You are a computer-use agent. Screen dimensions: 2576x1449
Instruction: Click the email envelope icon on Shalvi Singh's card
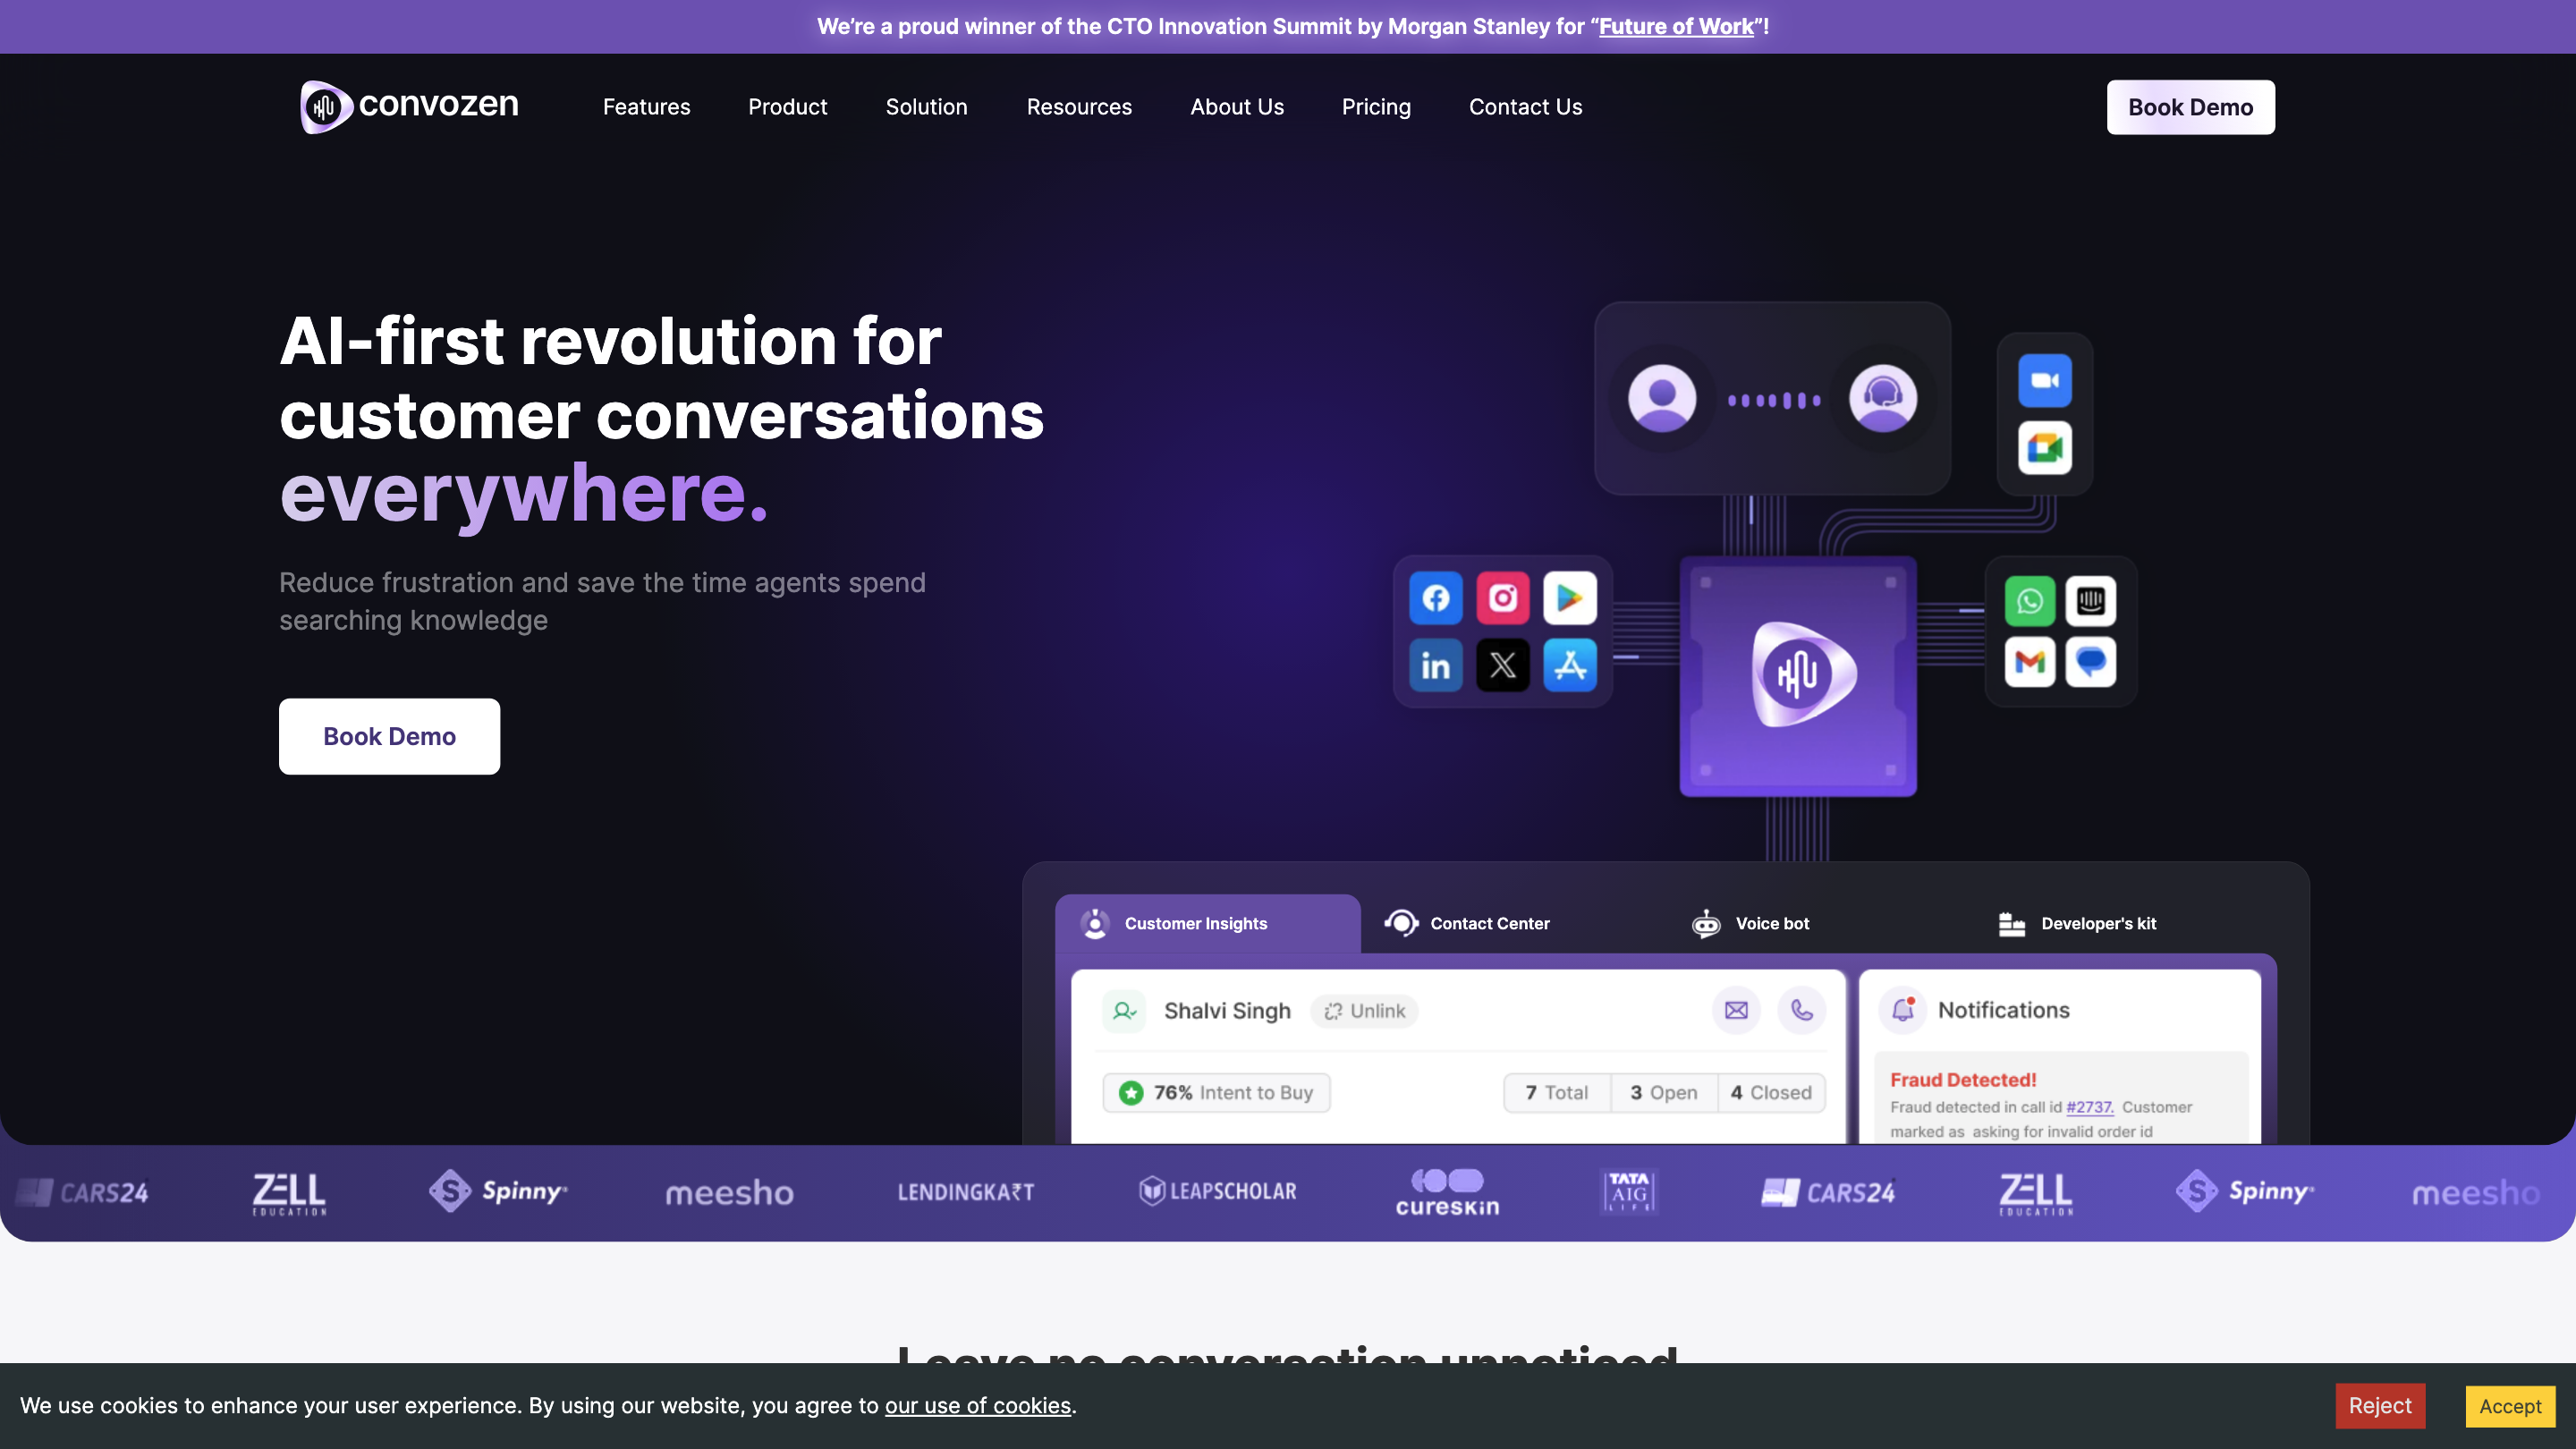click(1736, 1011)
